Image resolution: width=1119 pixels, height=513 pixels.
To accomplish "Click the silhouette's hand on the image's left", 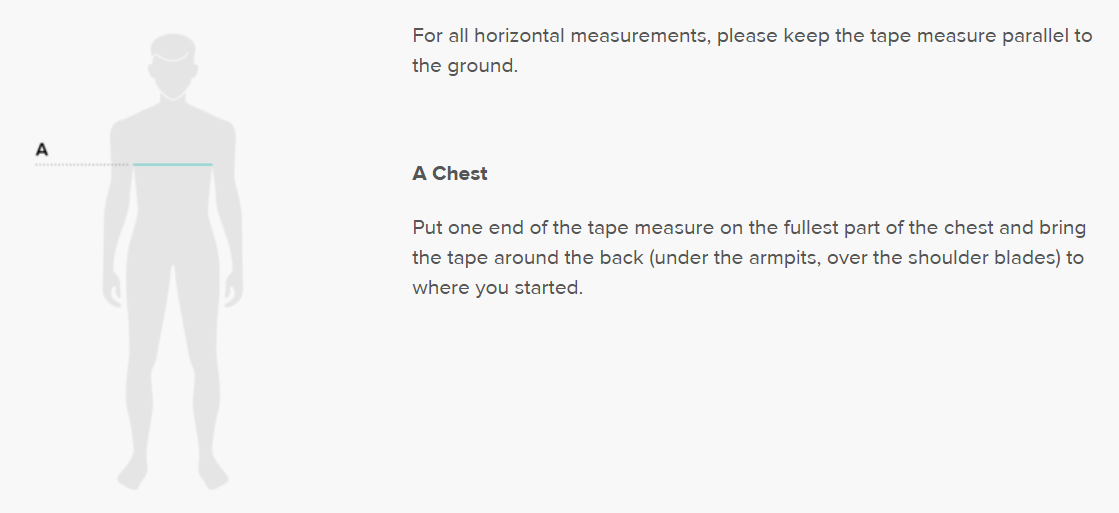I will pyautogui.click(x=112, y=292).
